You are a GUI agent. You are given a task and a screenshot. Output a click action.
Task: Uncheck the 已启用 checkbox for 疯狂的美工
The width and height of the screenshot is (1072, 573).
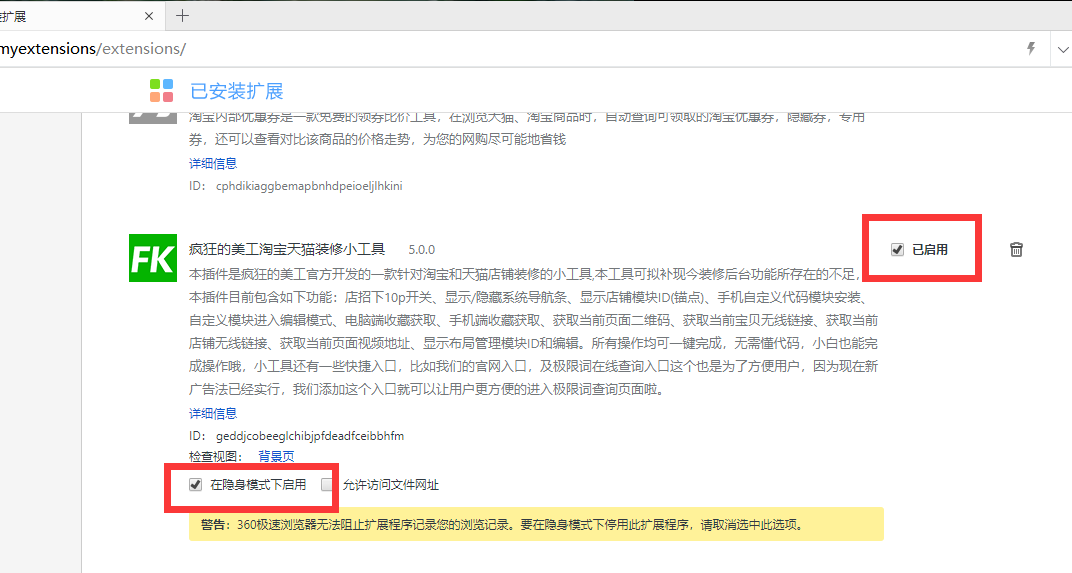tap(897, 250)
